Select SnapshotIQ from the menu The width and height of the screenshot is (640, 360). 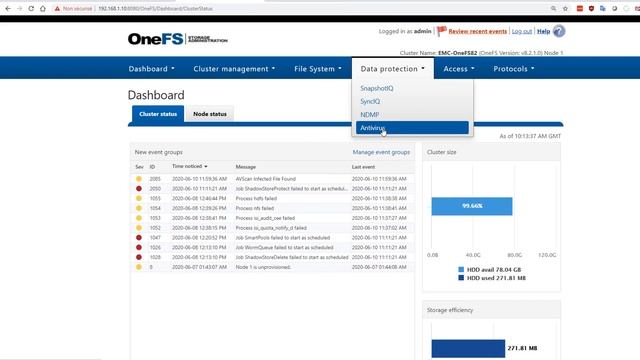point(377,88)
